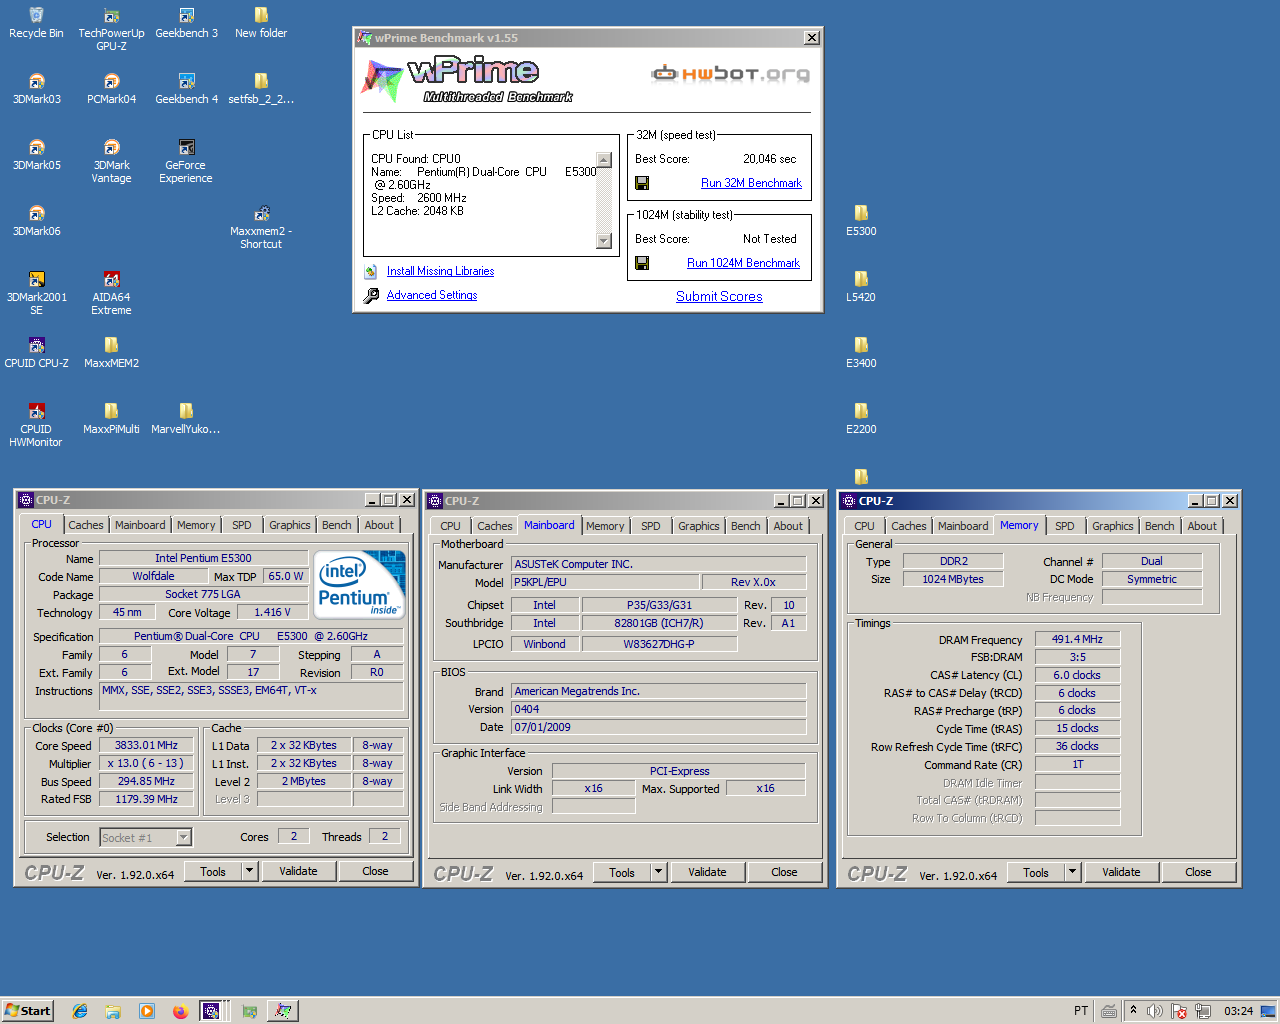Open the E2200 desktop folder
The height and width of the screenshot is (1024, 1280).
[861, 419]
